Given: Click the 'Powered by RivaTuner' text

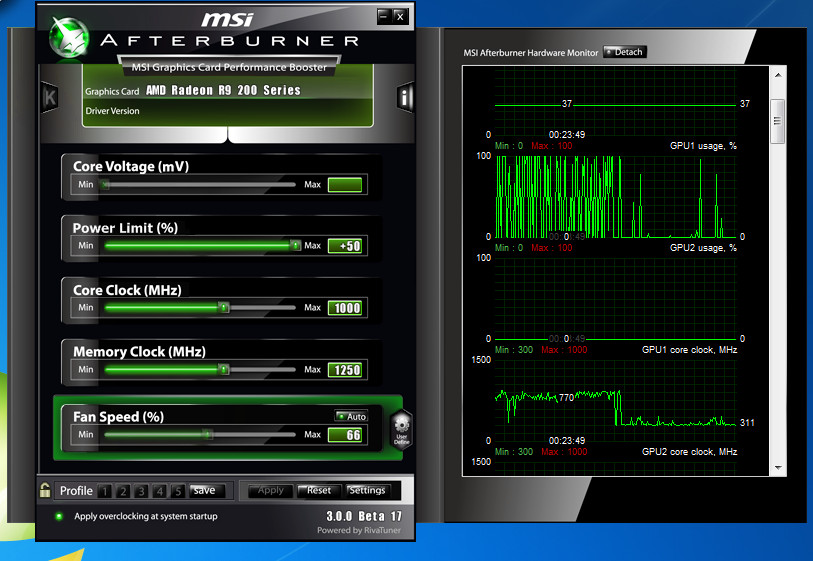Looking at the screenshot, I should tap(359, 530).
